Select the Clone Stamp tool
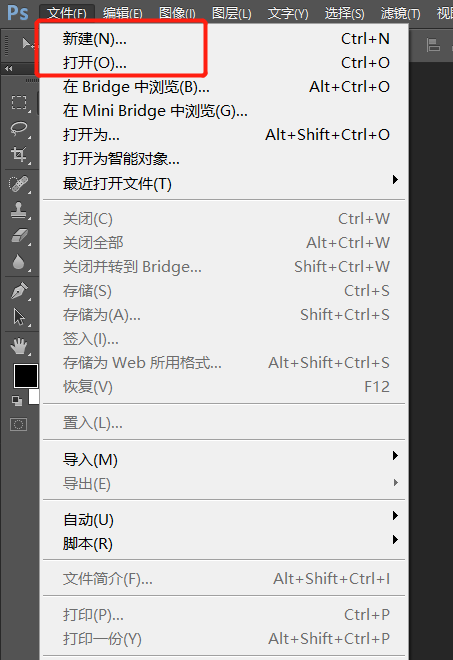 (x=19, y=210)
